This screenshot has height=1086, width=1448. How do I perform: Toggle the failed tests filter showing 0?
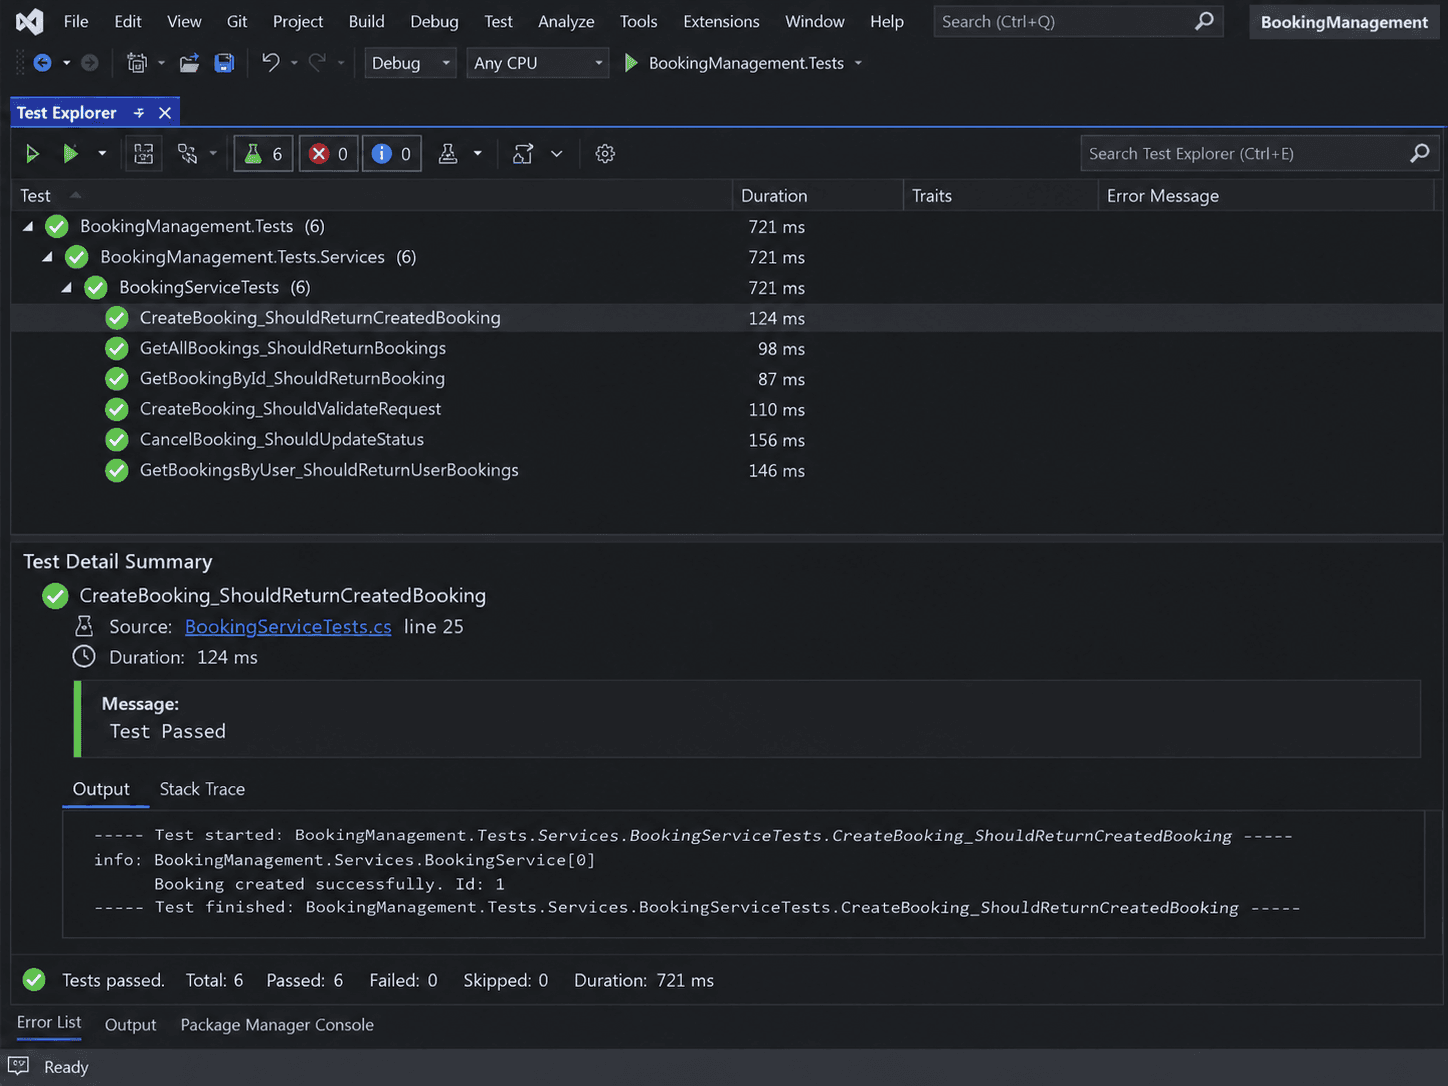[x=328, y=154]
